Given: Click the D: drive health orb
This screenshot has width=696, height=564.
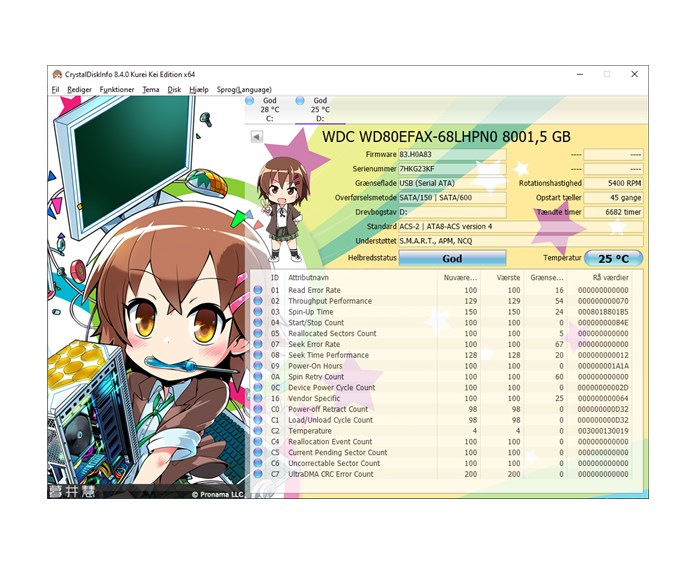Looking at the screenshot, I should click(300, 101).
